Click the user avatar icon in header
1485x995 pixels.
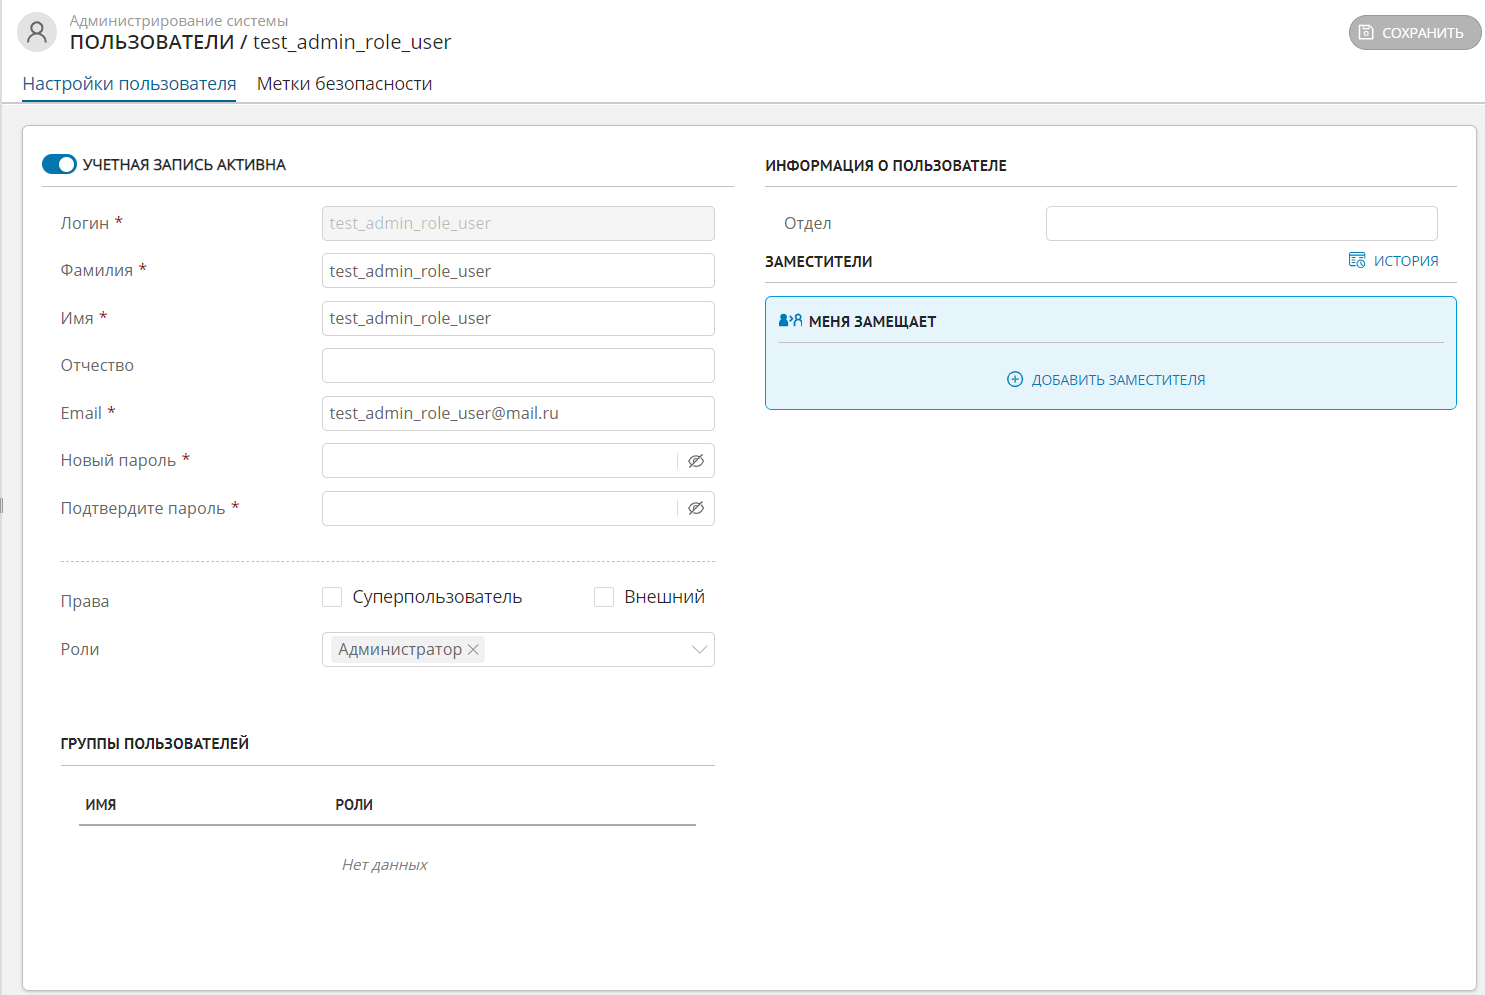37,32
